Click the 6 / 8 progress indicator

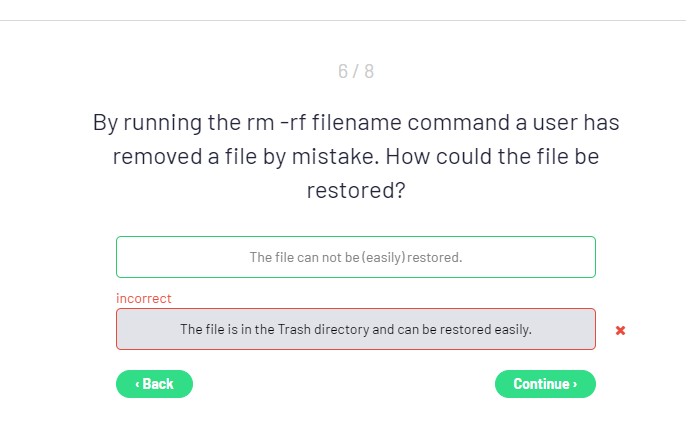coord(355,72)
